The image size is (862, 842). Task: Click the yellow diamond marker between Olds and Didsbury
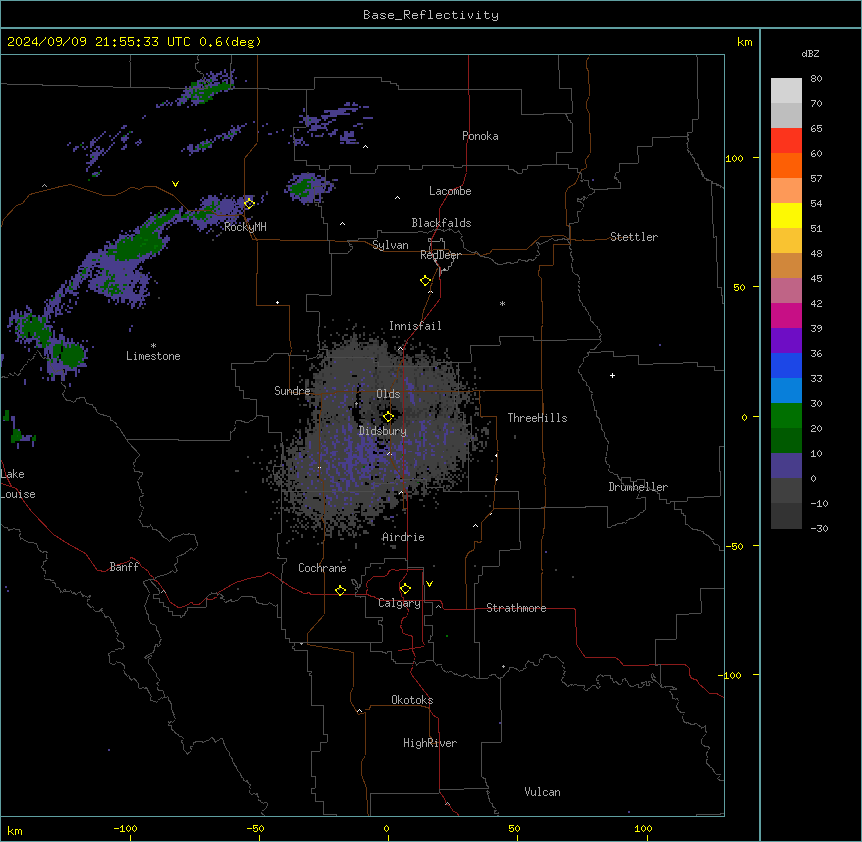pyautogui.click(x=388, y=417)
